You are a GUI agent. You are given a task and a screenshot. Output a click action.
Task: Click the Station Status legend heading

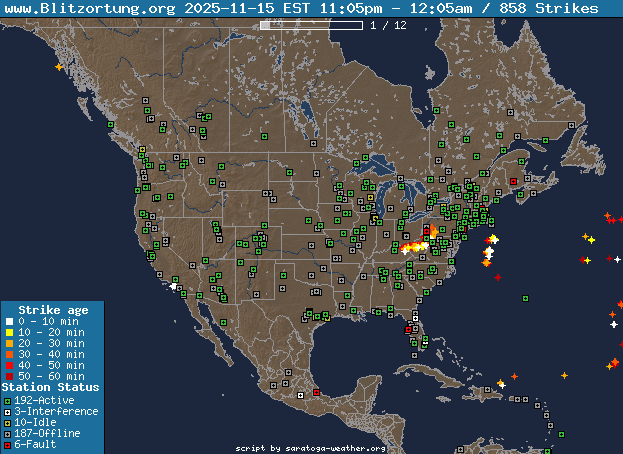[51, 388]
